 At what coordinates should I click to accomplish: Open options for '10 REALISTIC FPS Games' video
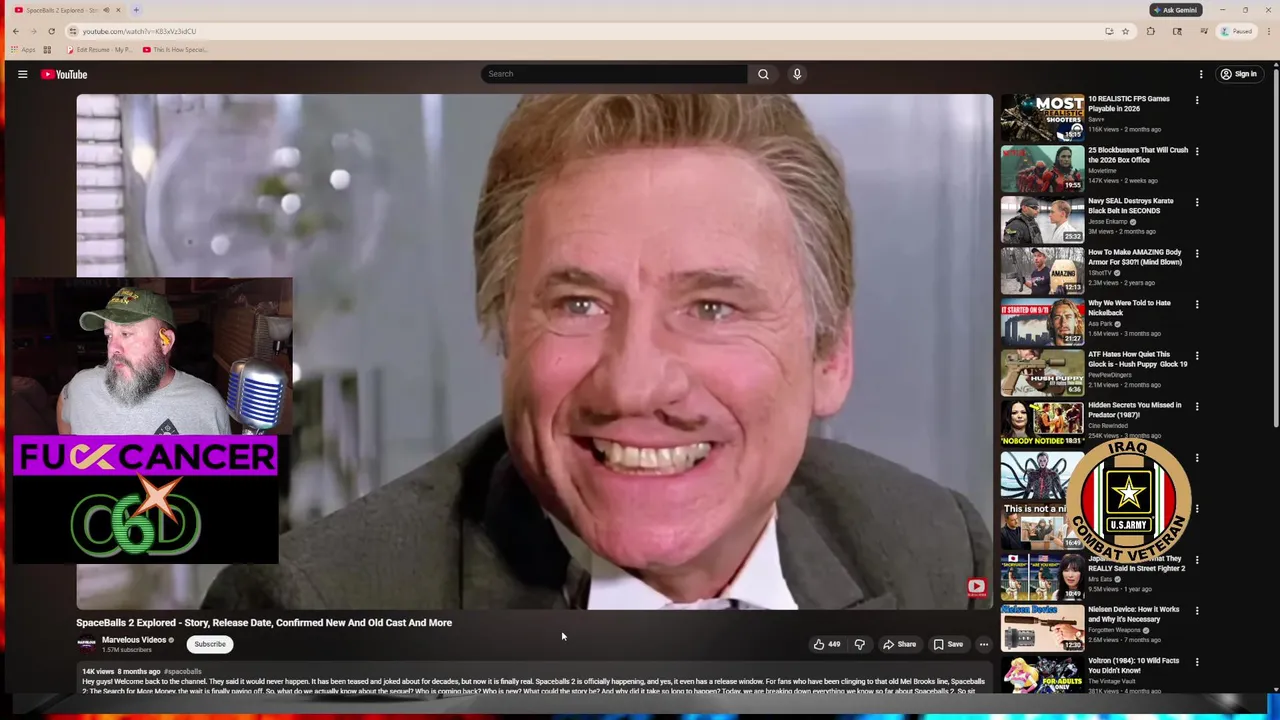[1197, 100]
